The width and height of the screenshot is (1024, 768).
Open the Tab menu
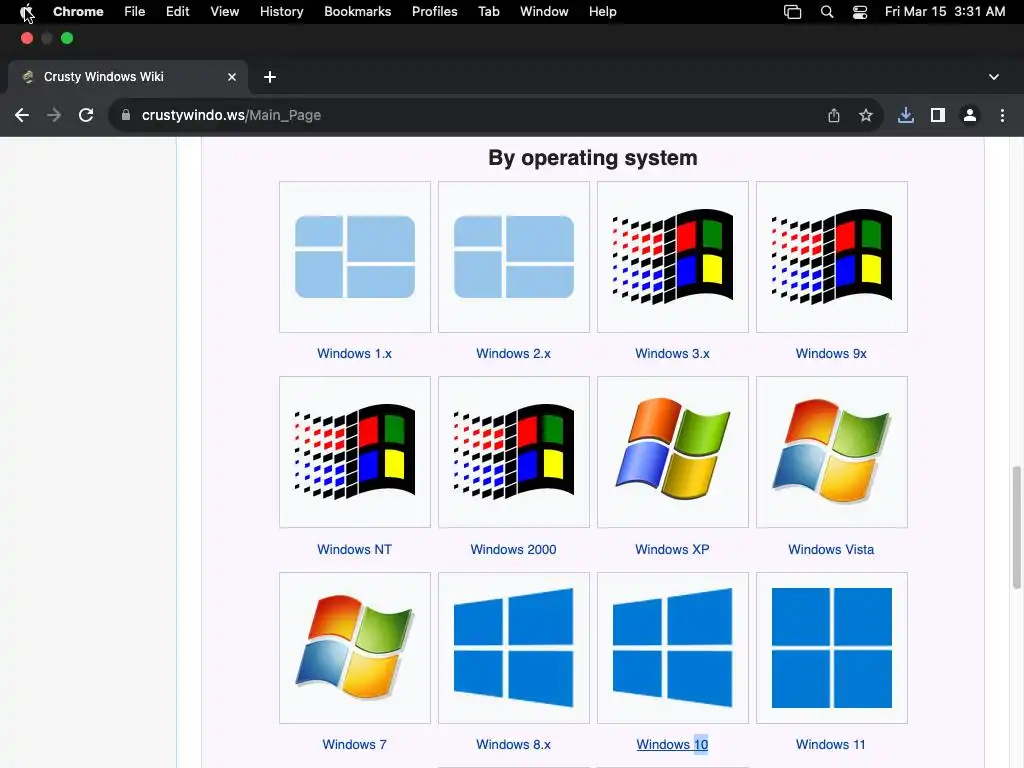click(489, 12)
